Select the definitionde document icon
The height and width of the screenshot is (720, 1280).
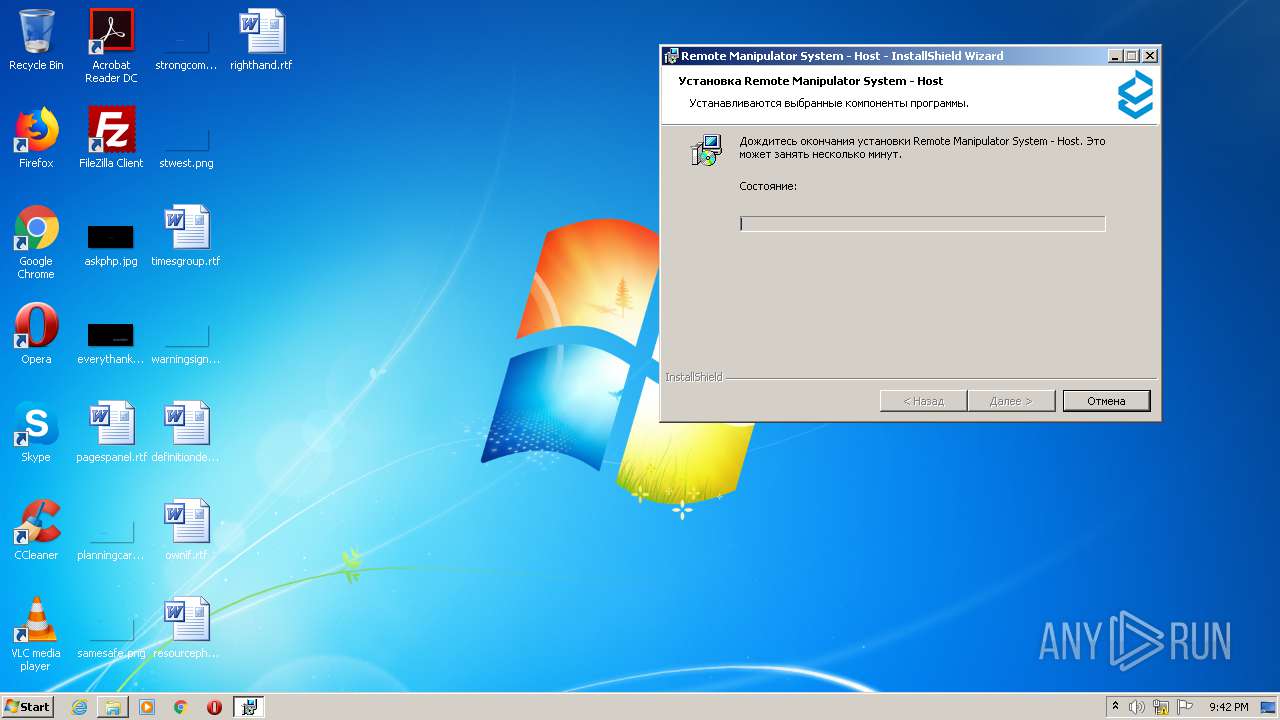[x=186, y=432]
